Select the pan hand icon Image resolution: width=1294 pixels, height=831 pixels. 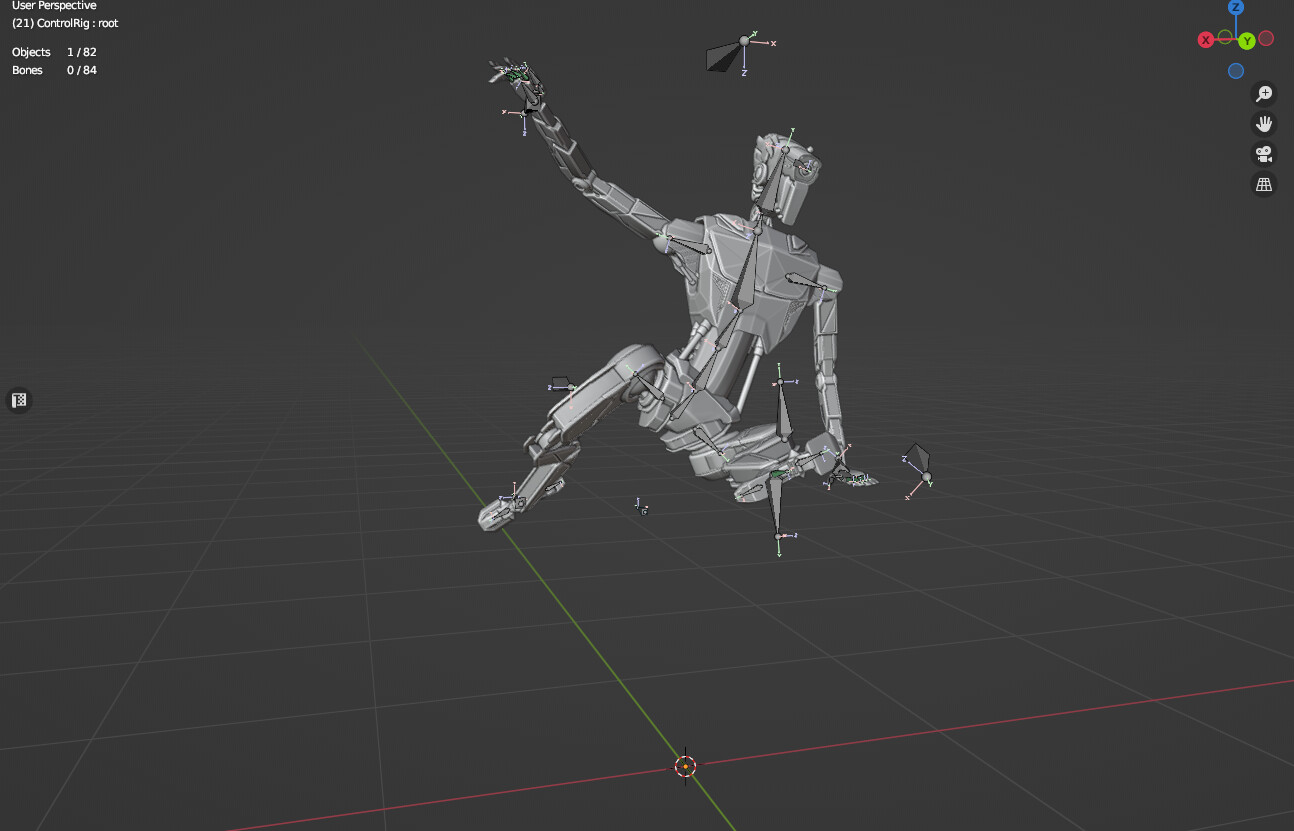tap(1263, 123)
